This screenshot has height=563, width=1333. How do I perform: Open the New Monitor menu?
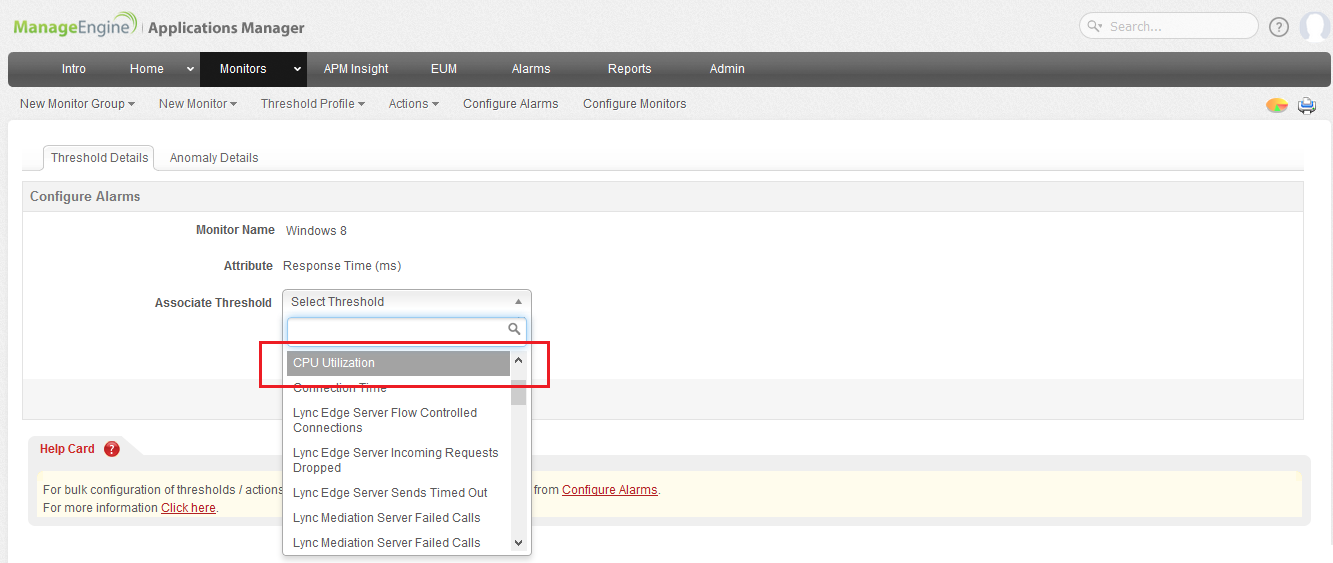coord(198,104)
